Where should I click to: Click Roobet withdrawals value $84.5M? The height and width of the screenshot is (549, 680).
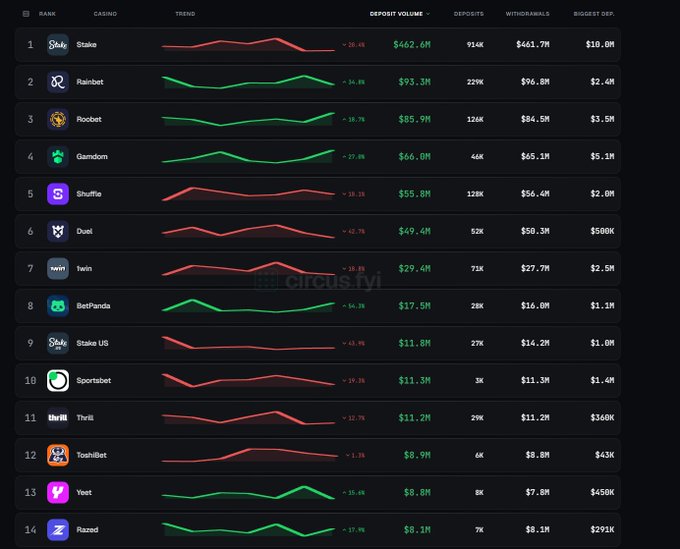click(x=535, y=119)
